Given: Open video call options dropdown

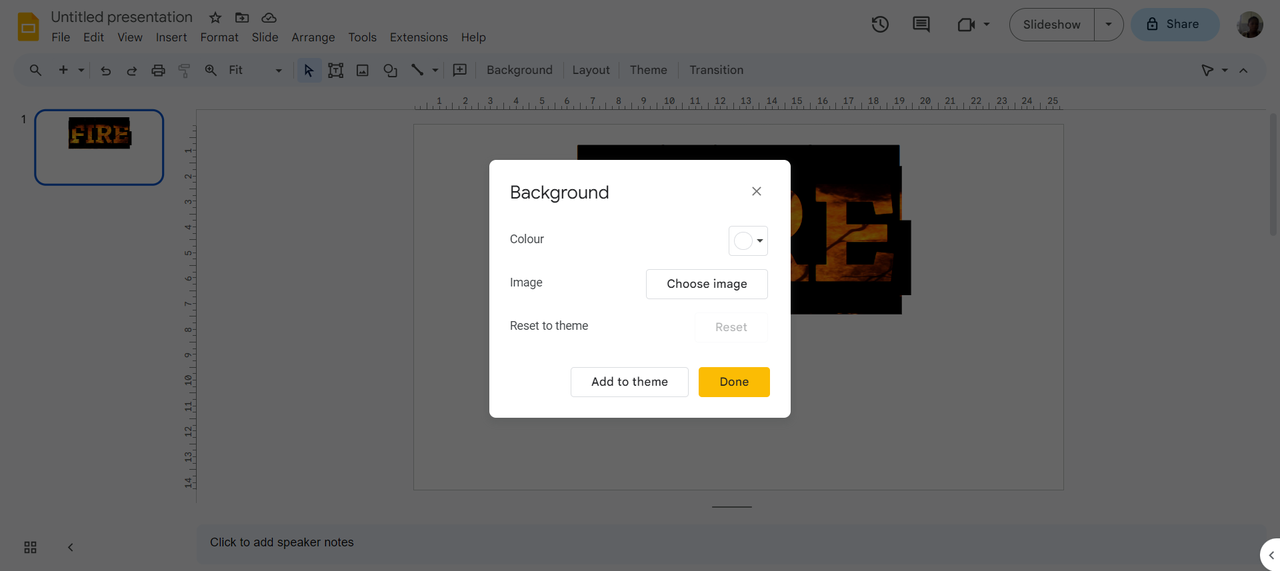Looking at the screenshot, I should point(987,24).
